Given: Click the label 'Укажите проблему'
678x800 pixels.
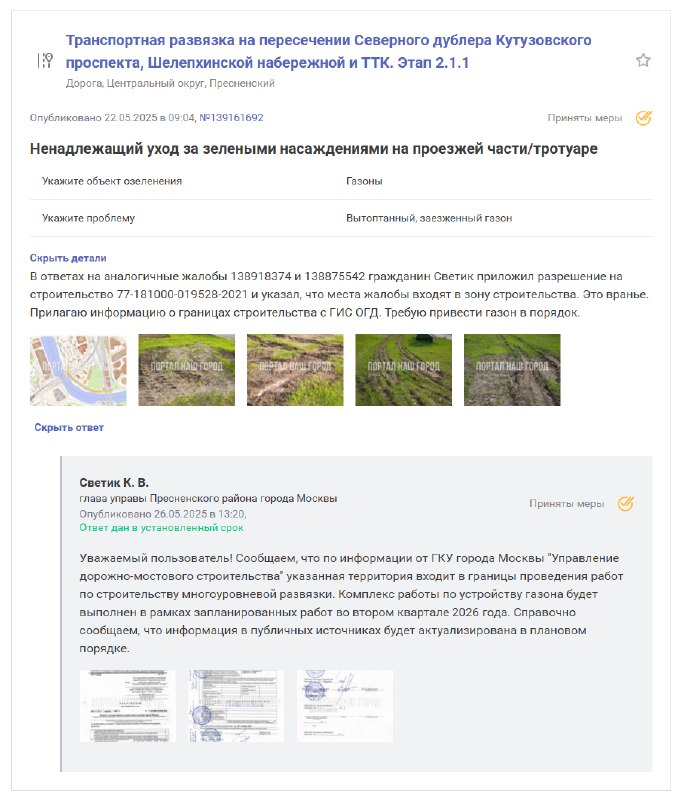Looking at the screenshot, I should point(88,218).
